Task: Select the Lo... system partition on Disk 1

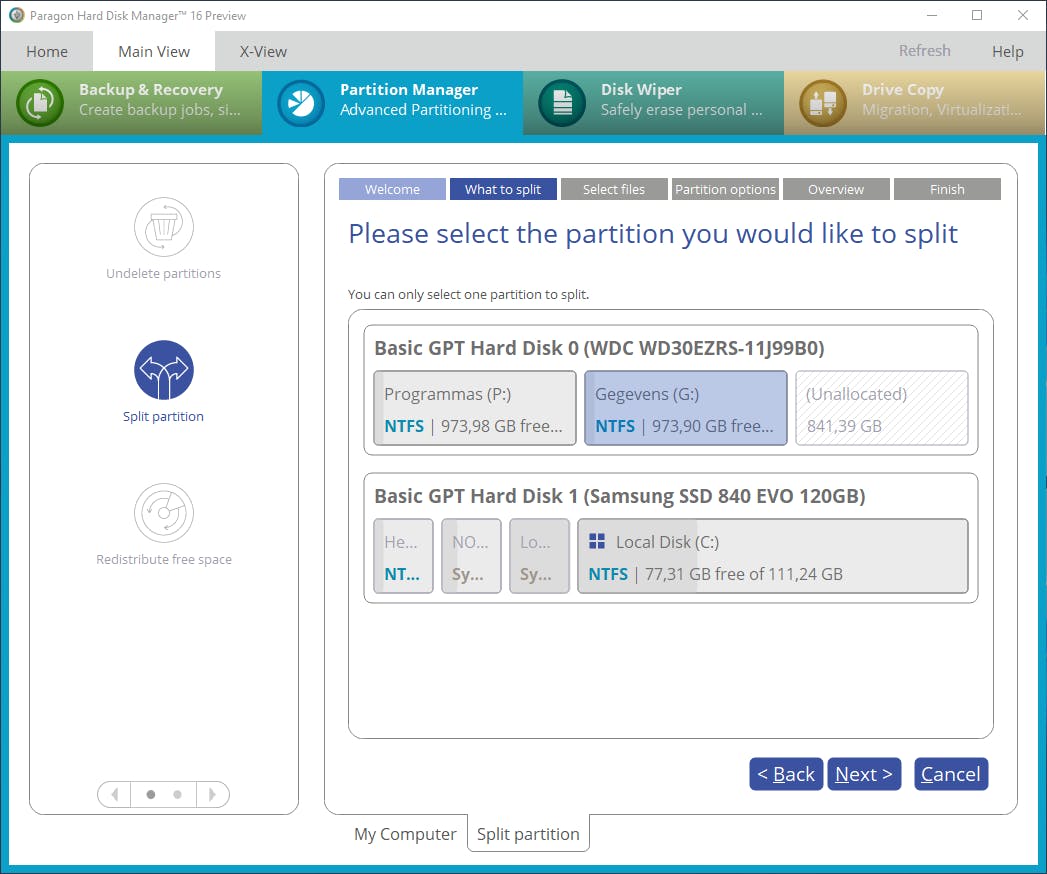Action: pyautogui.click(x=540, y=556)
